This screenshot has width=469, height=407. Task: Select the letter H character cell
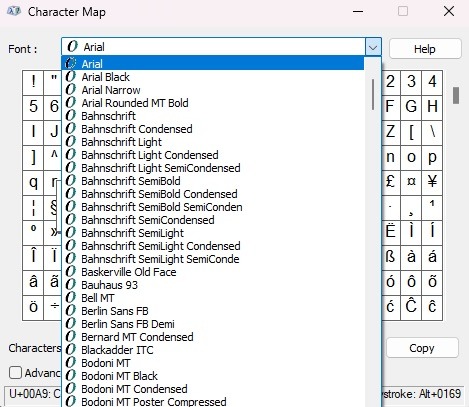(x=432, y=107)
